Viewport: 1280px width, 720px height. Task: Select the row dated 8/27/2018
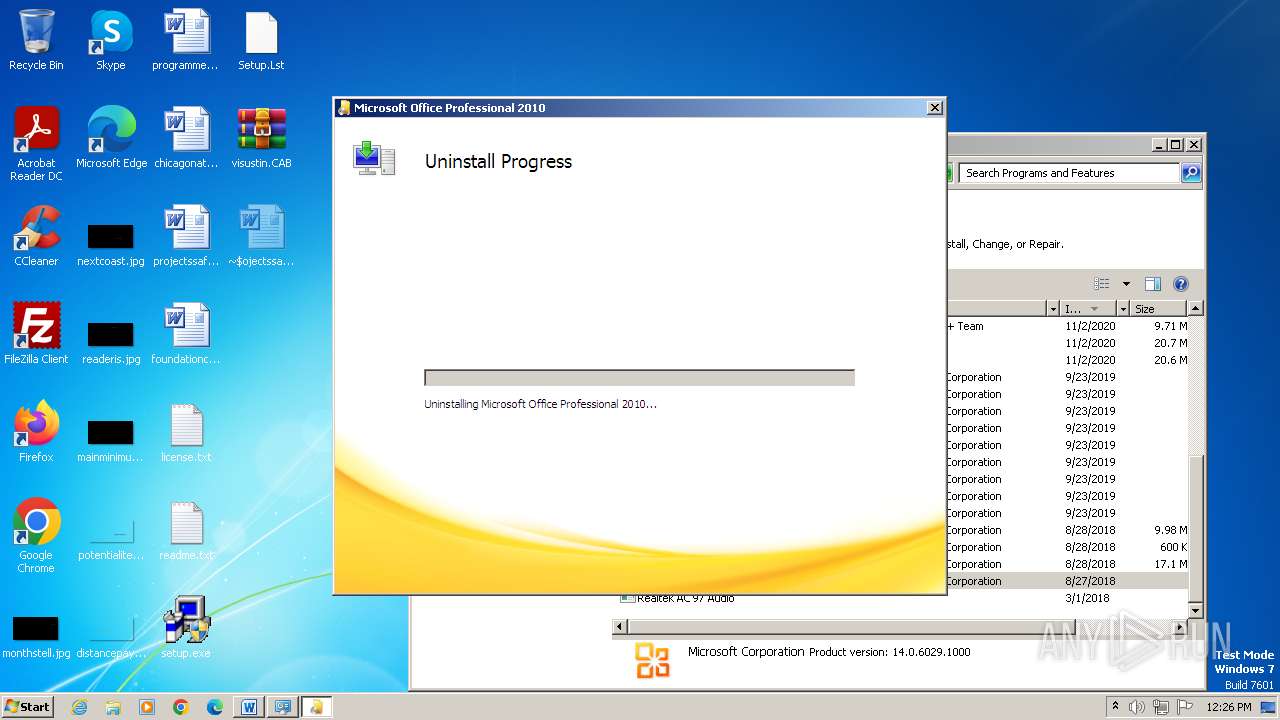click(x=1067, y=581)
